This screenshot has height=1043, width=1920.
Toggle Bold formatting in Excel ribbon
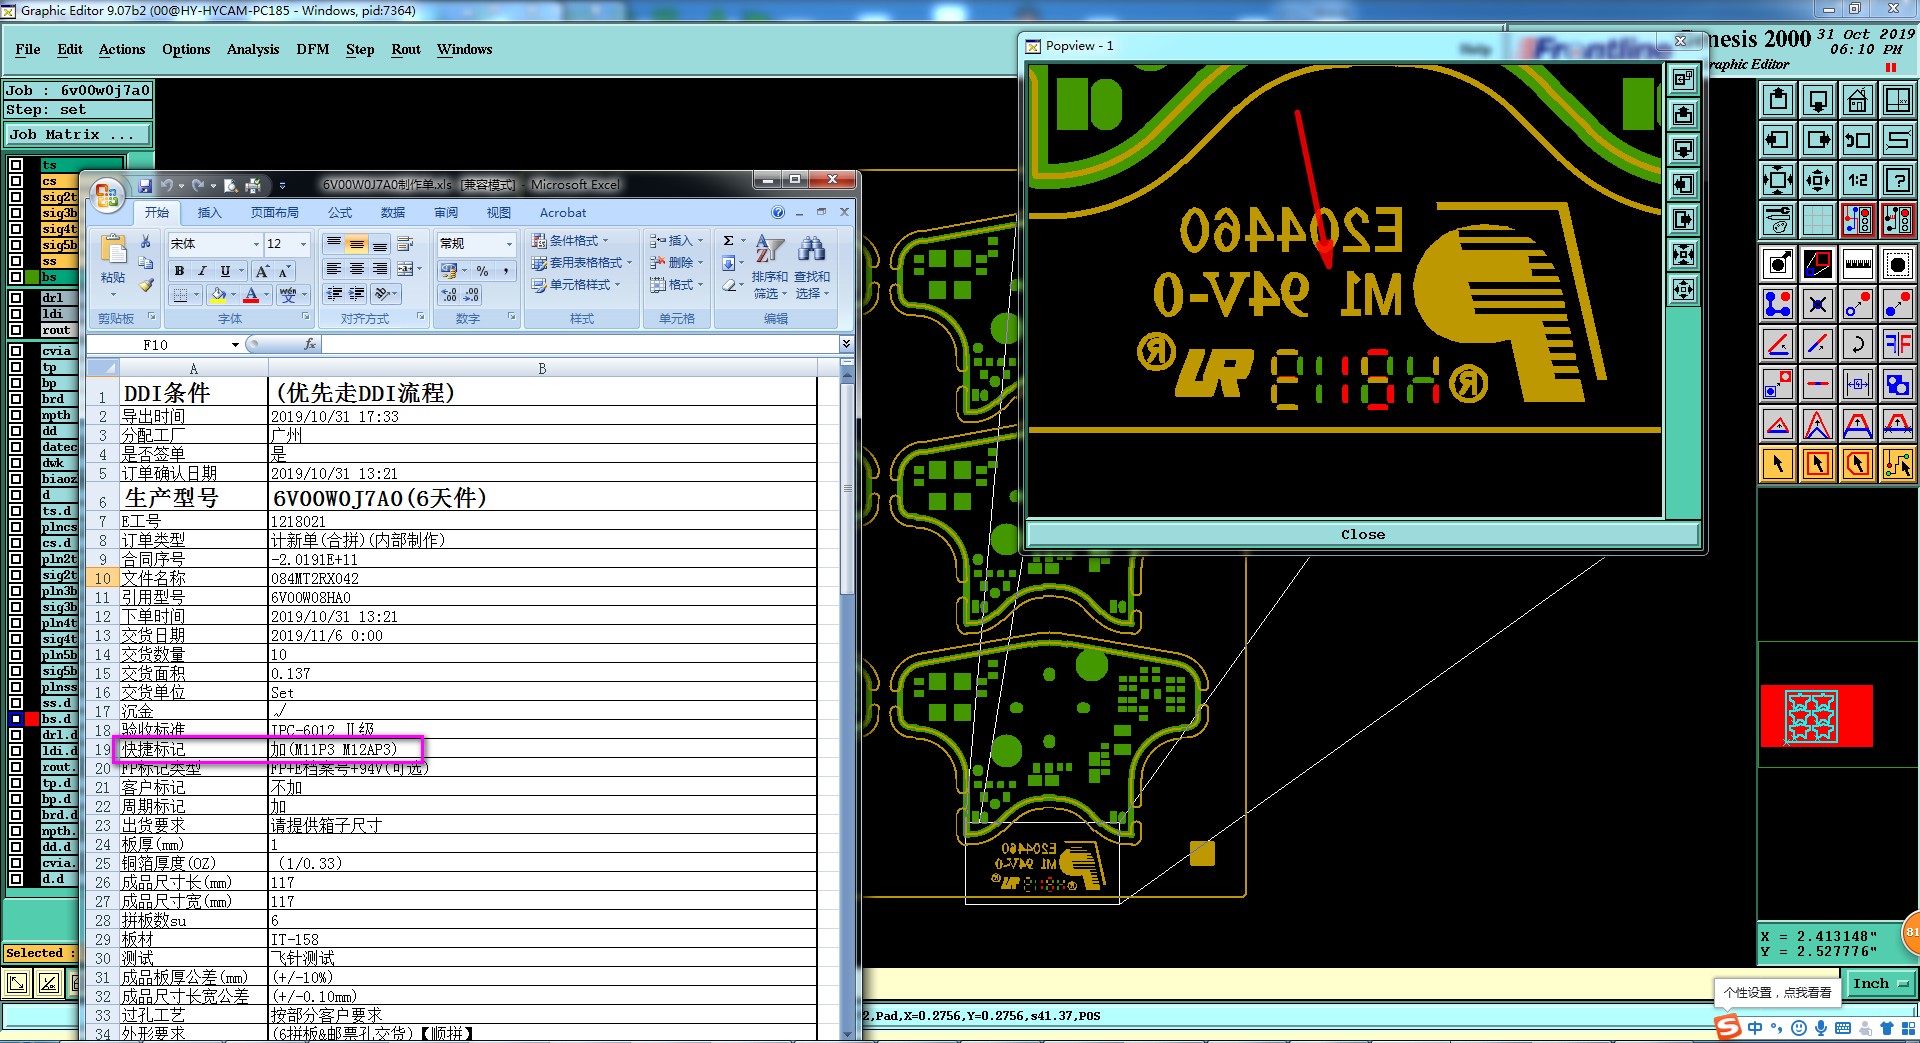point(179,271)
